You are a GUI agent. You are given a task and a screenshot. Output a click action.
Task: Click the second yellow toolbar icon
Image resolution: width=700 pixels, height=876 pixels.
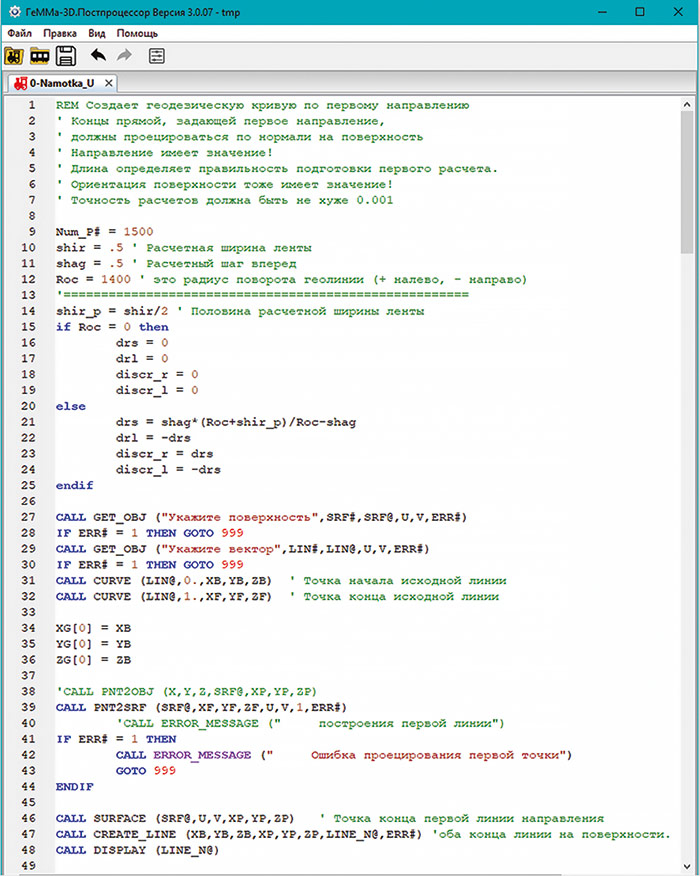(40, 56)
